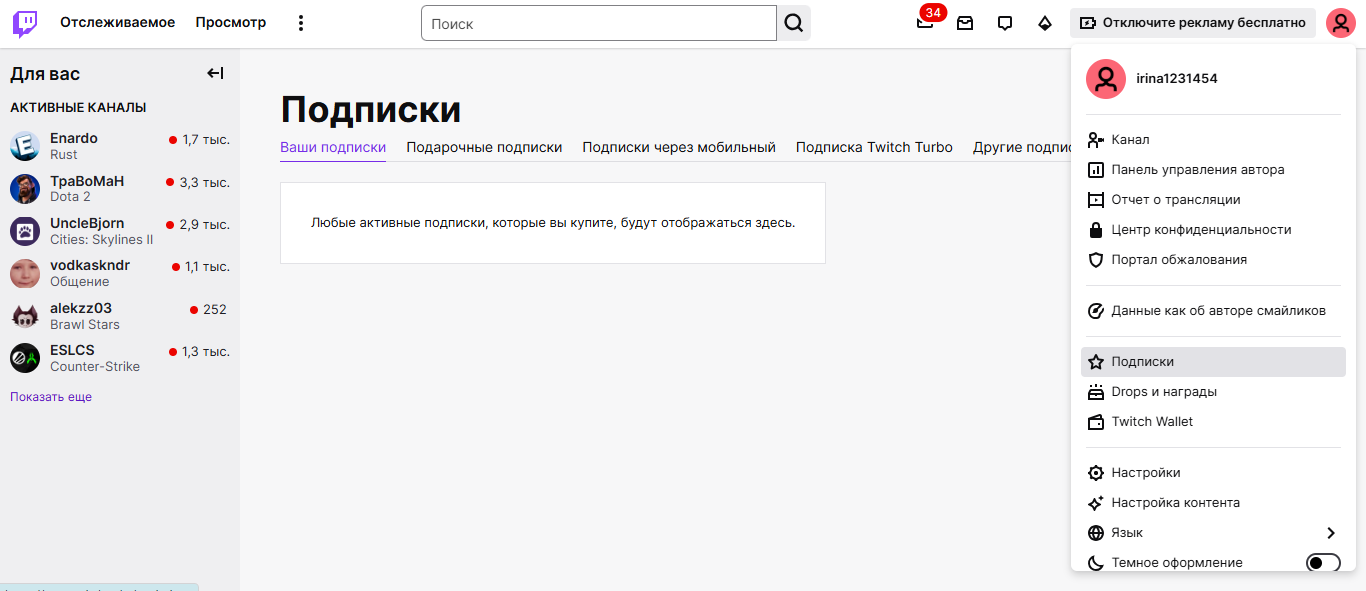This screenshot has height=591, width=1366.
Task: Click the Twitch logo home icon
Action: point(25,23)
